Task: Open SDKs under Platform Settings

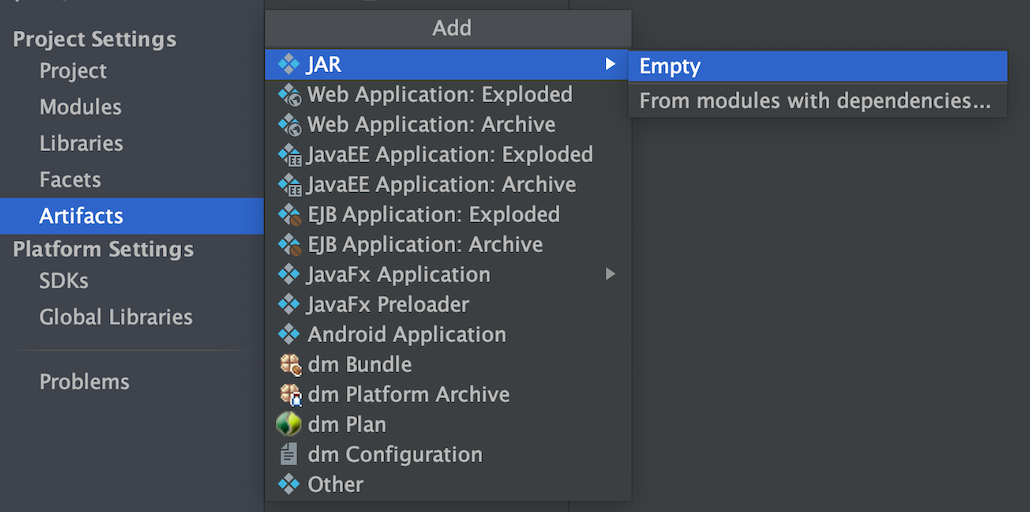Action: (64, 281)
